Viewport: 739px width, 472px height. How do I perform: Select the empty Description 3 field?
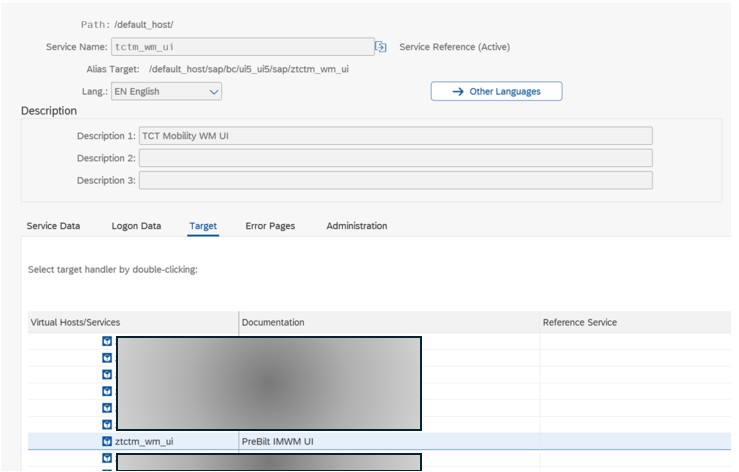pyautogui.click(x=395, y=180)
